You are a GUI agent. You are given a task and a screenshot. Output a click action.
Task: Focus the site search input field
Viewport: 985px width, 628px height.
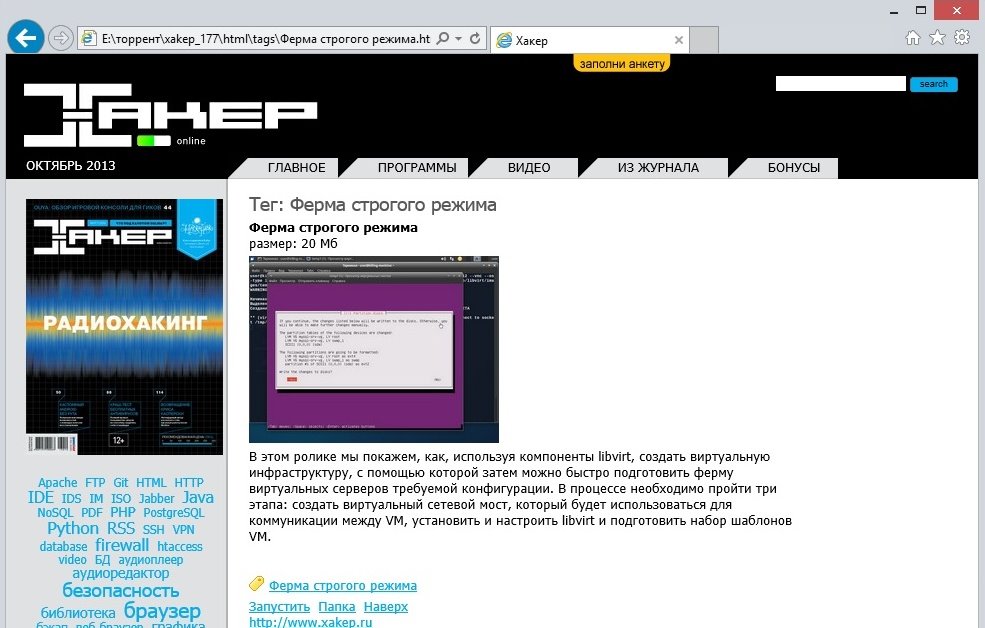pyautogui.click(x=841, y=84)
